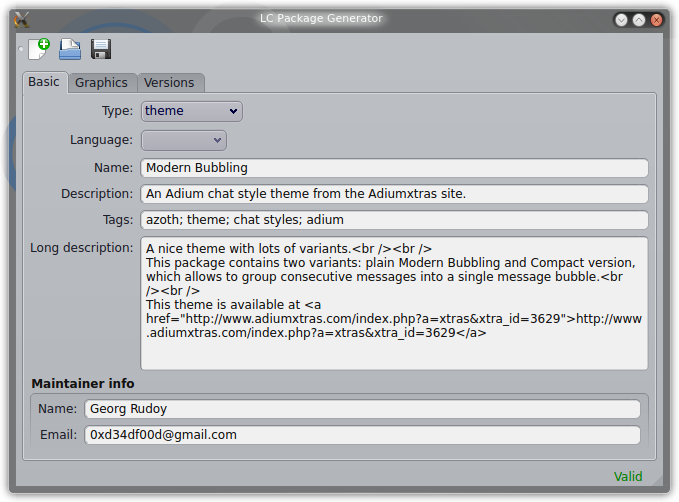Screen dimensions: 679x502
Task: Open a package file via the toolbar icon
Action: click(x=70, y=49)
